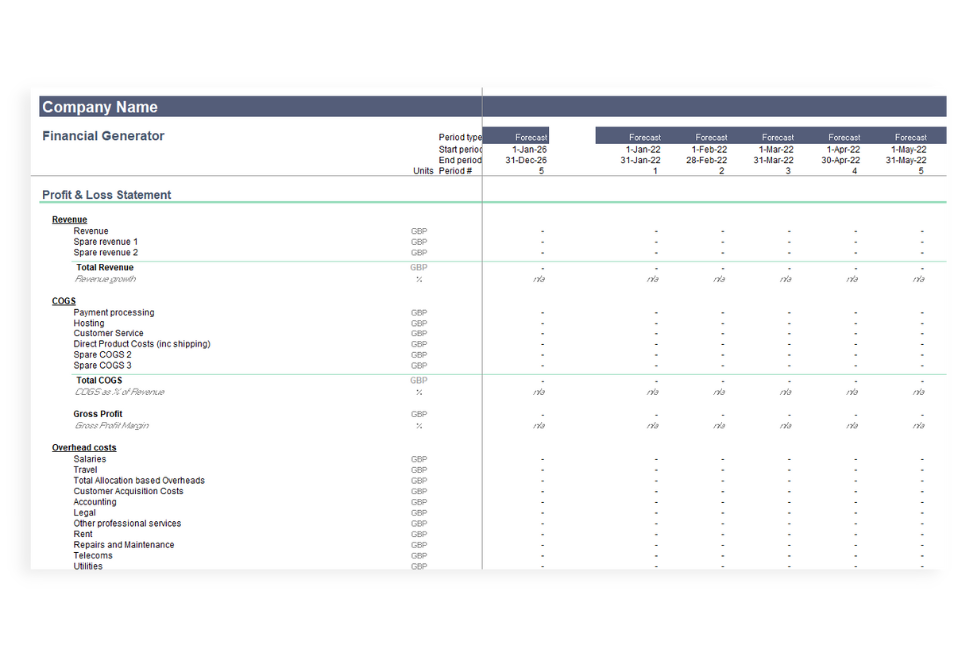Click the 1-Jan-26 start period cell

(529, 149)
